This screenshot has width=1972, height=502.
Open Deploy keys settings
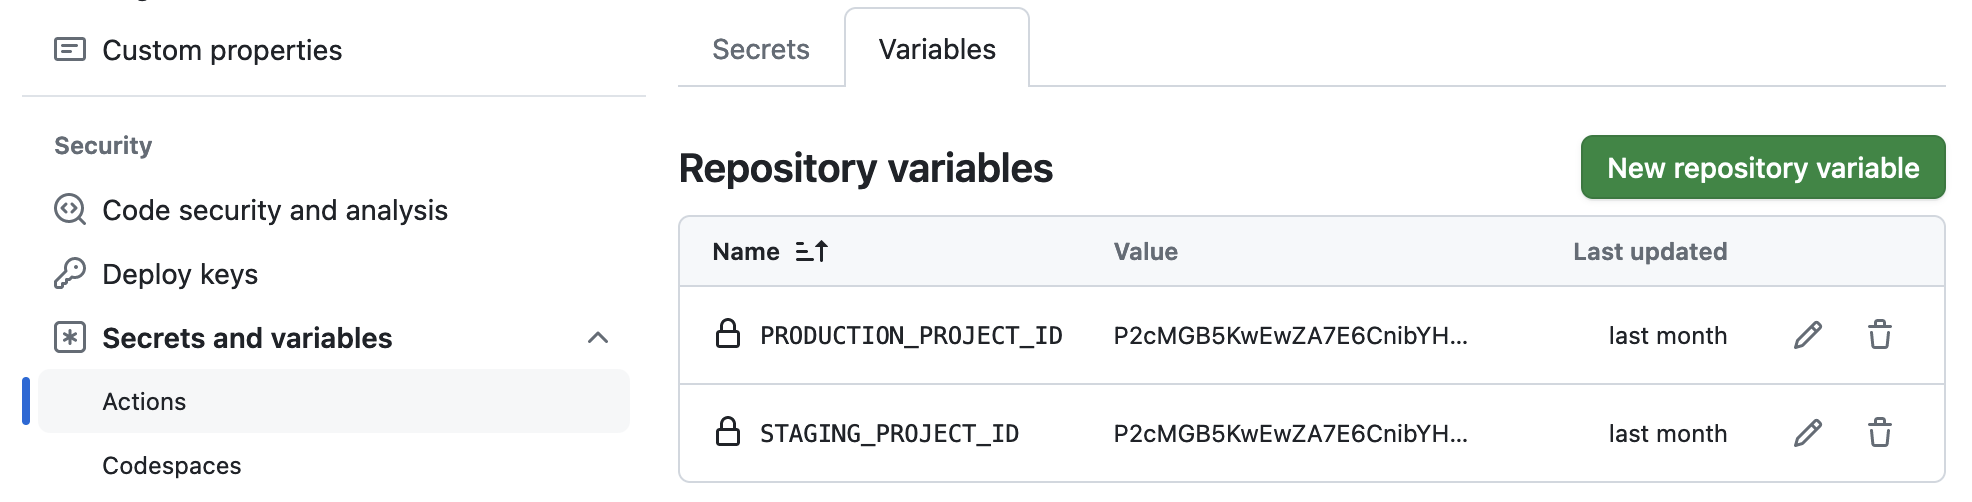click(180, 274)
